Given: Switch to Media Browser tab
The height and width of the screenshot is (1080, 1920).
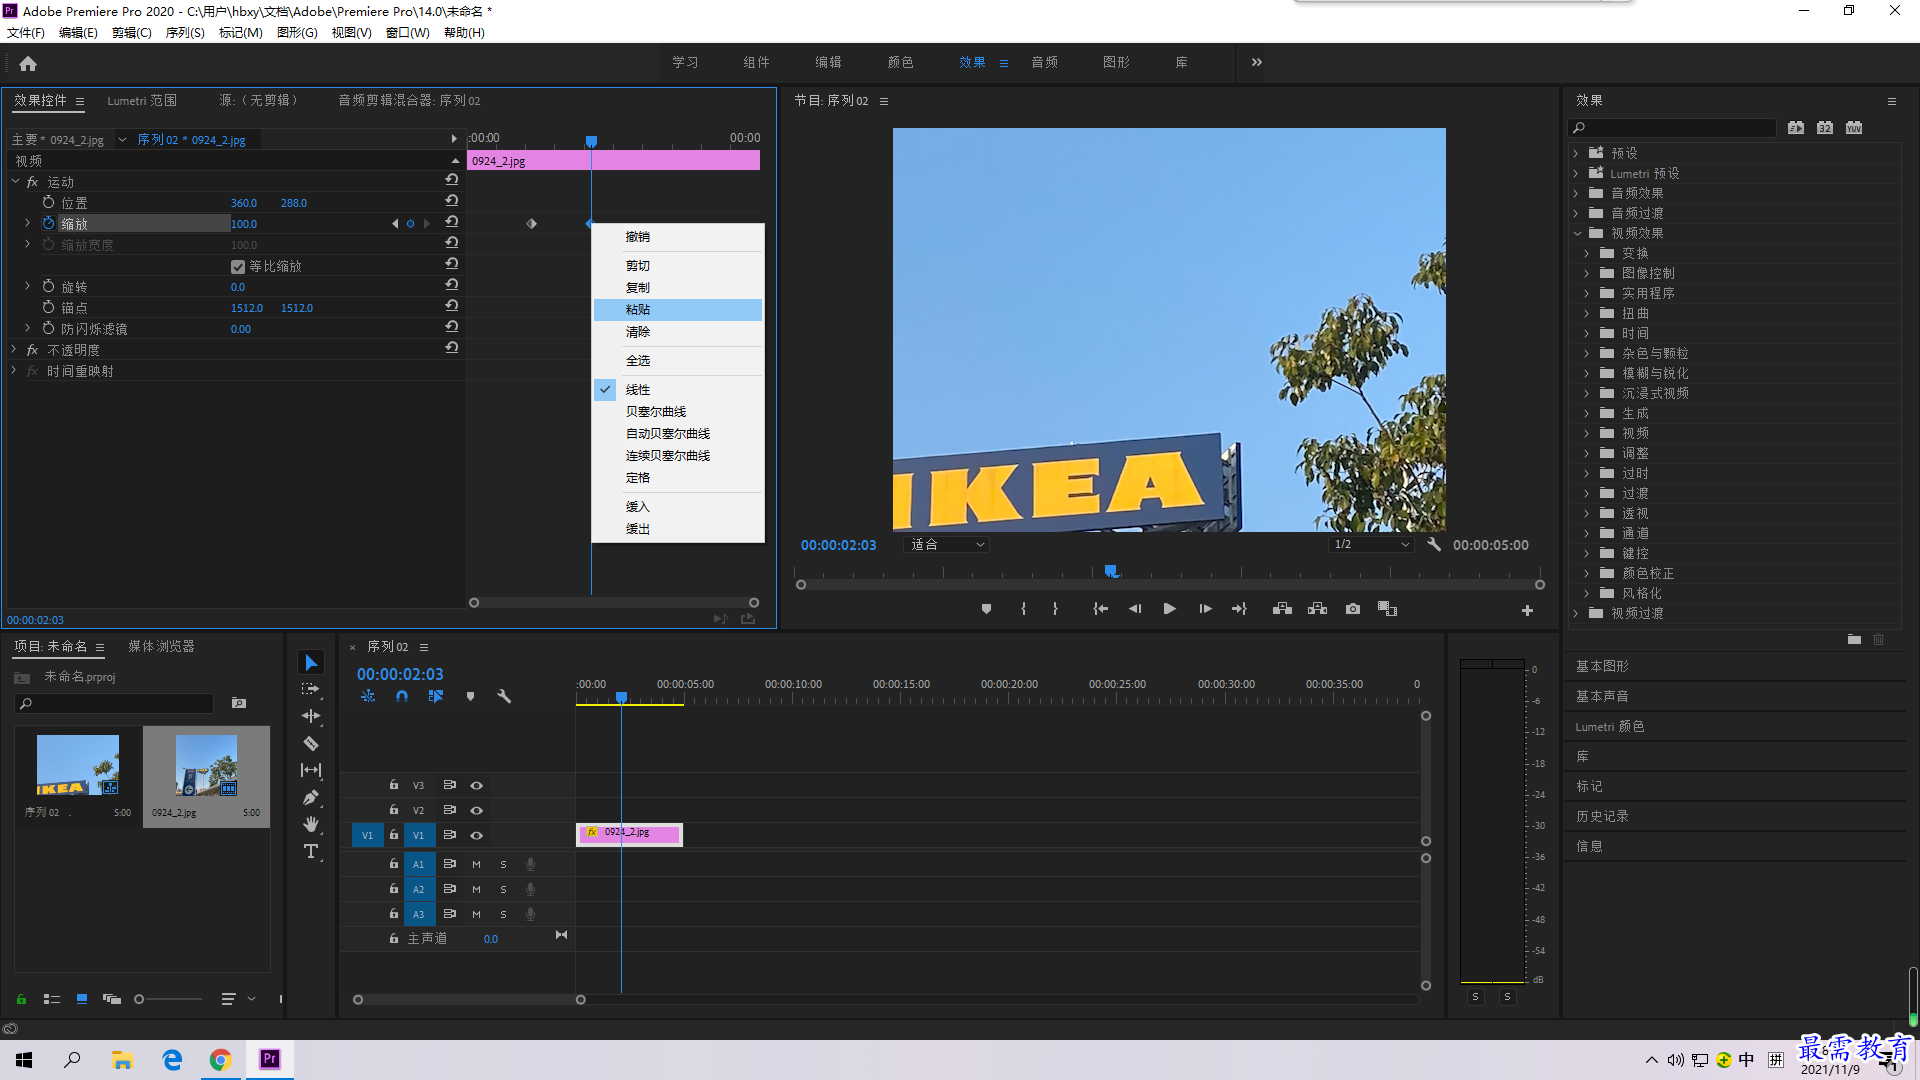Looking at the screenshot, I should 161,646.
